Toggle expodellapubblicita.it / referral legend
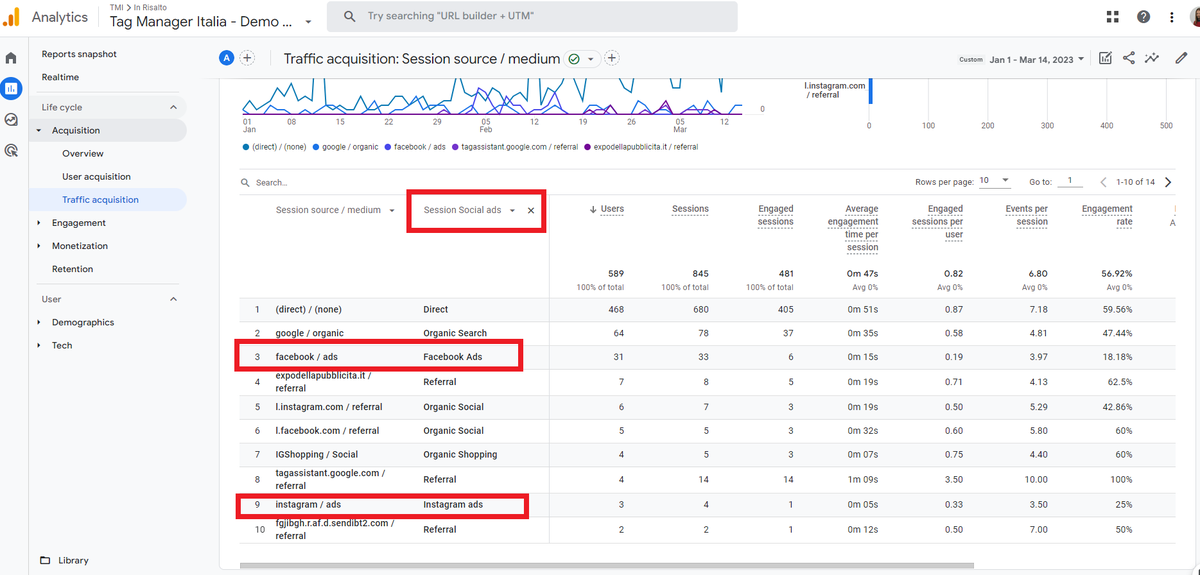This screenshot has height=575, width=1200. (641, 146)
